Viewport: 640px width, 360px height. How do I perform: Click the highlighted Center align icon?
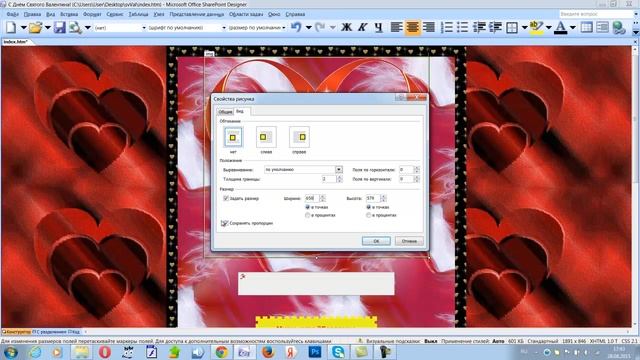[x=413, y=27]
